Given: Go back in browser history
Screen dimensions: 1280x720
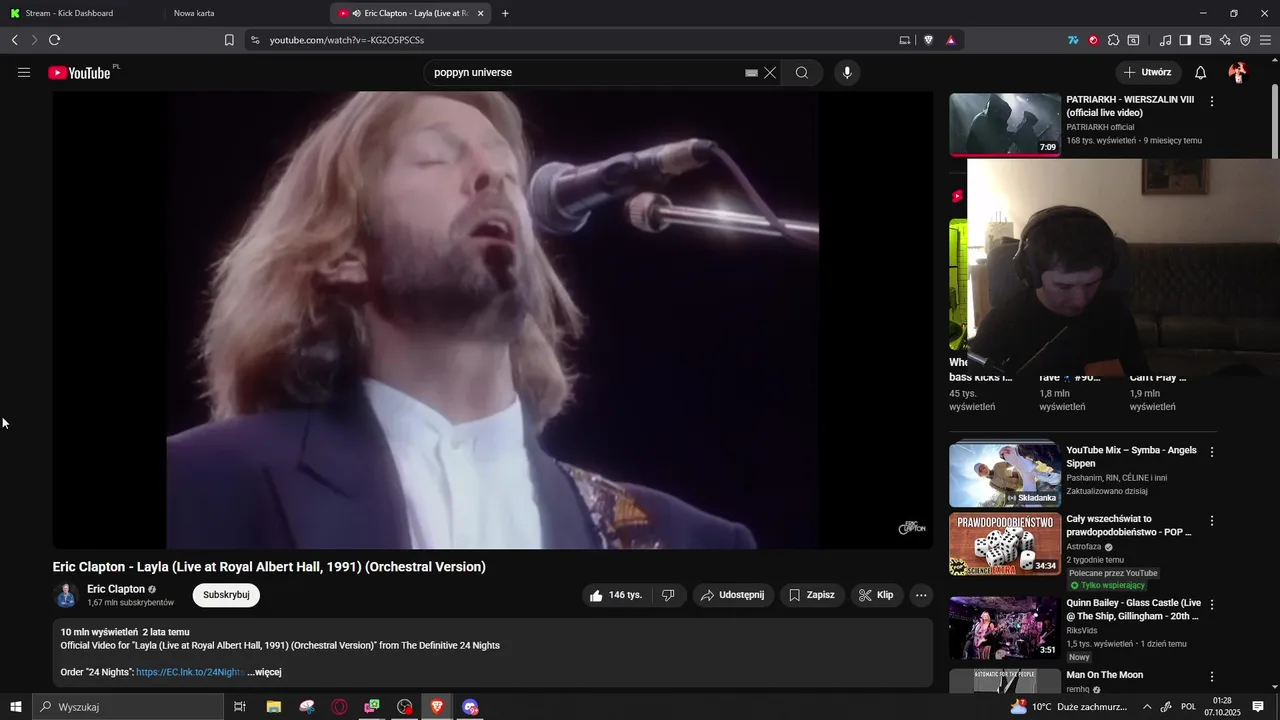Looking at the screenshot, I should coord(14,40).
